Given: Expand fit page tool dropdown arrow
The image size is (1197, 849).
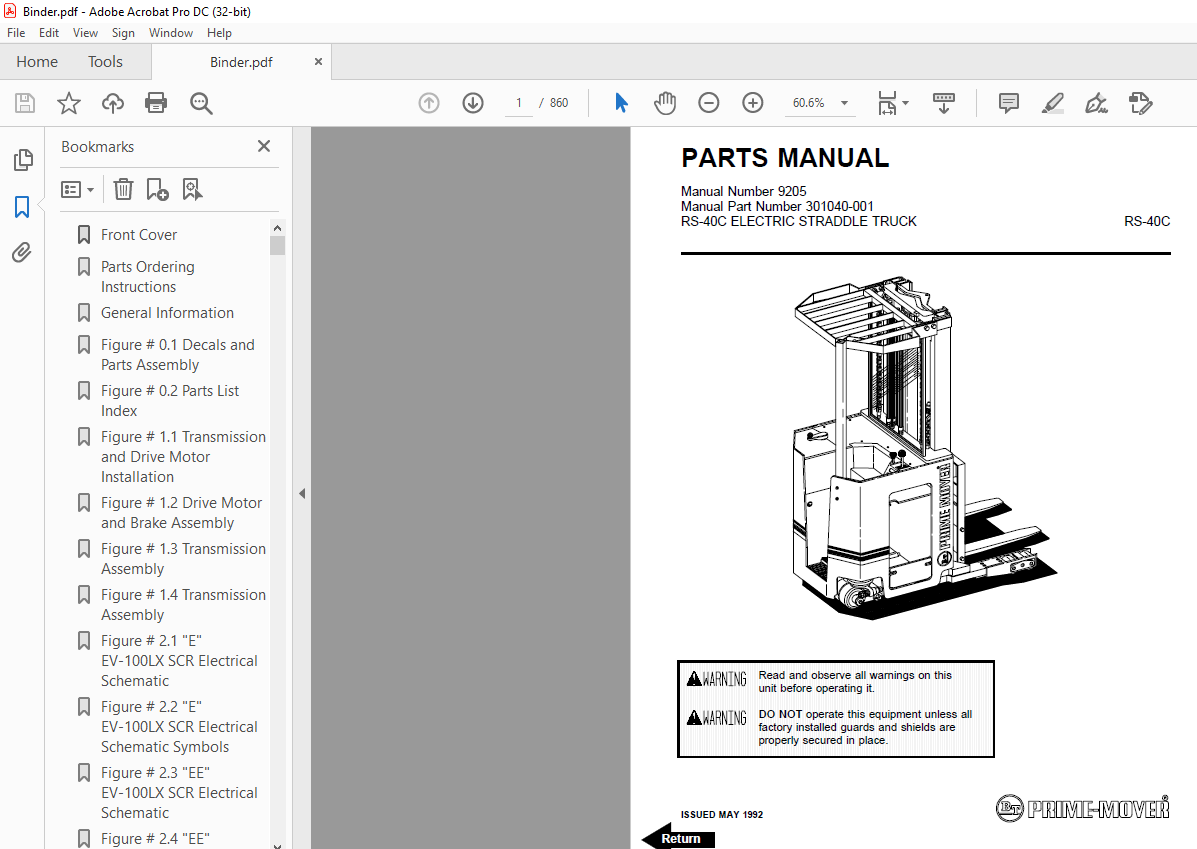Looking at the screenshot, I should tap(905, 102).
